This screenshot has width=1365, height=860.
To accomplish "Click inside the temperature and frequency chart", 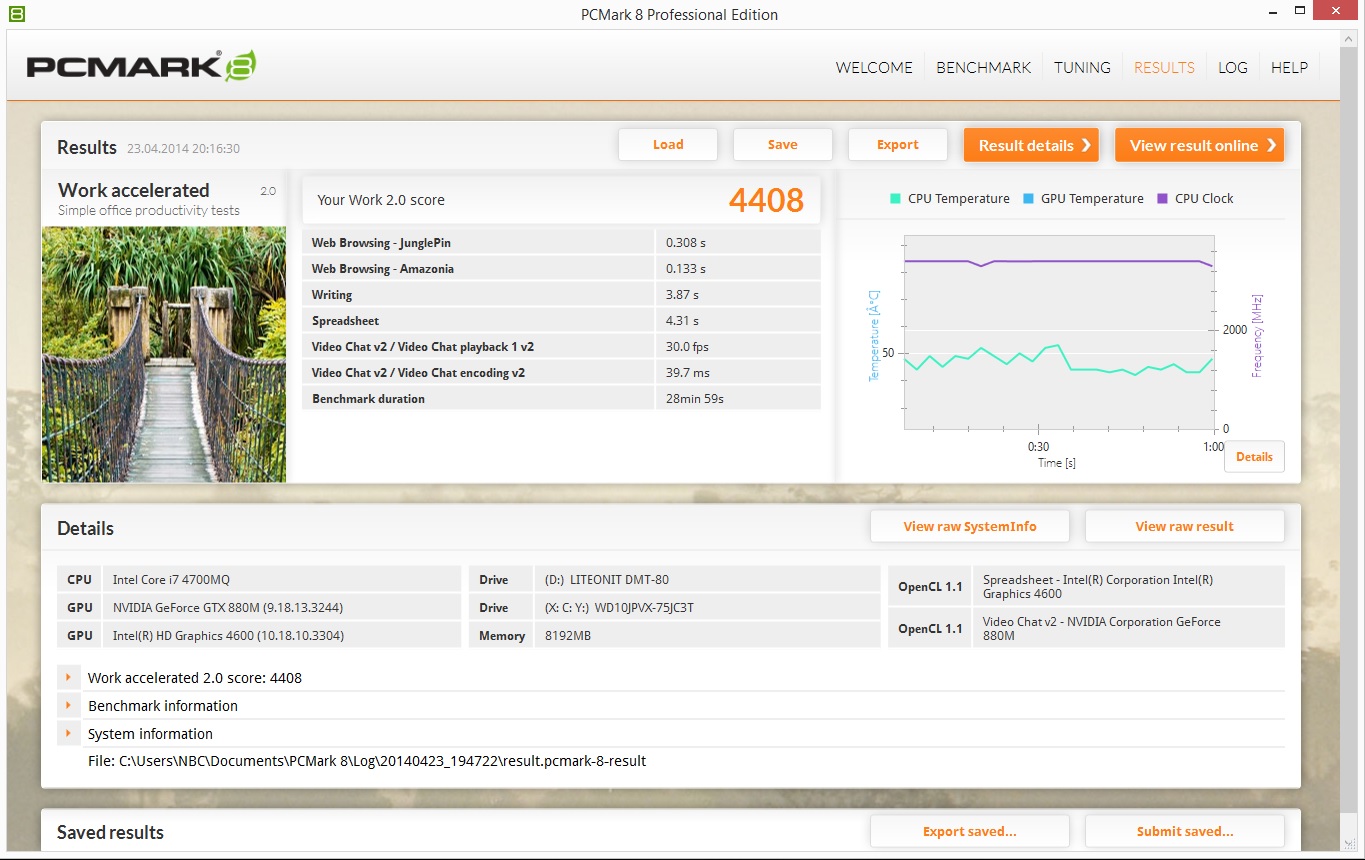I will 1059,333.
